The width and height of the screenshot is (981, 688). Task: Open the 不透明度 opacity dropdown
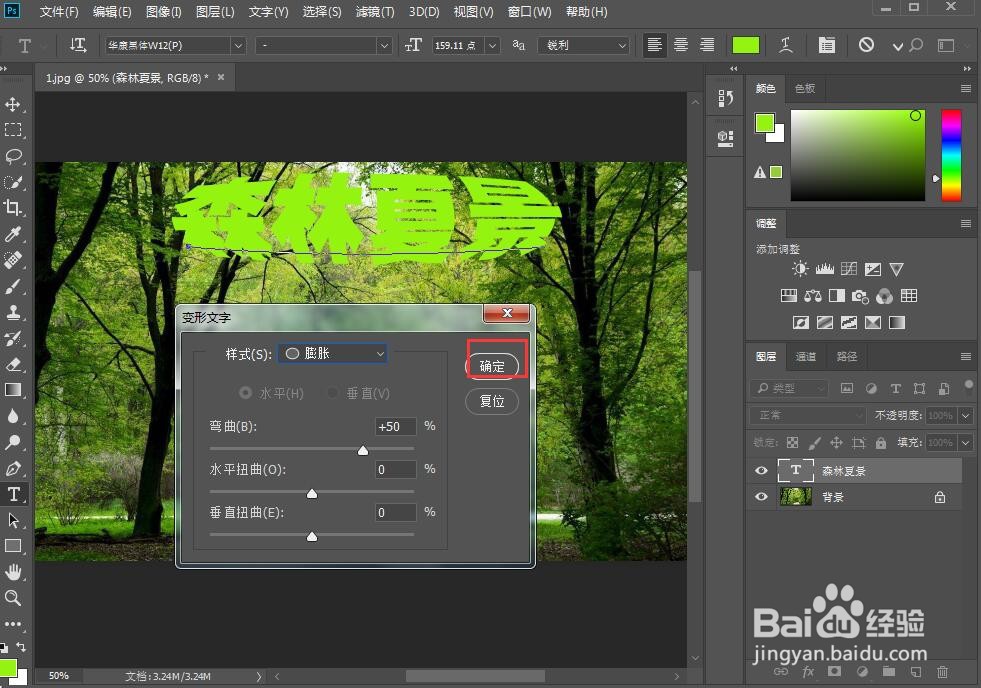click(966, 415)
